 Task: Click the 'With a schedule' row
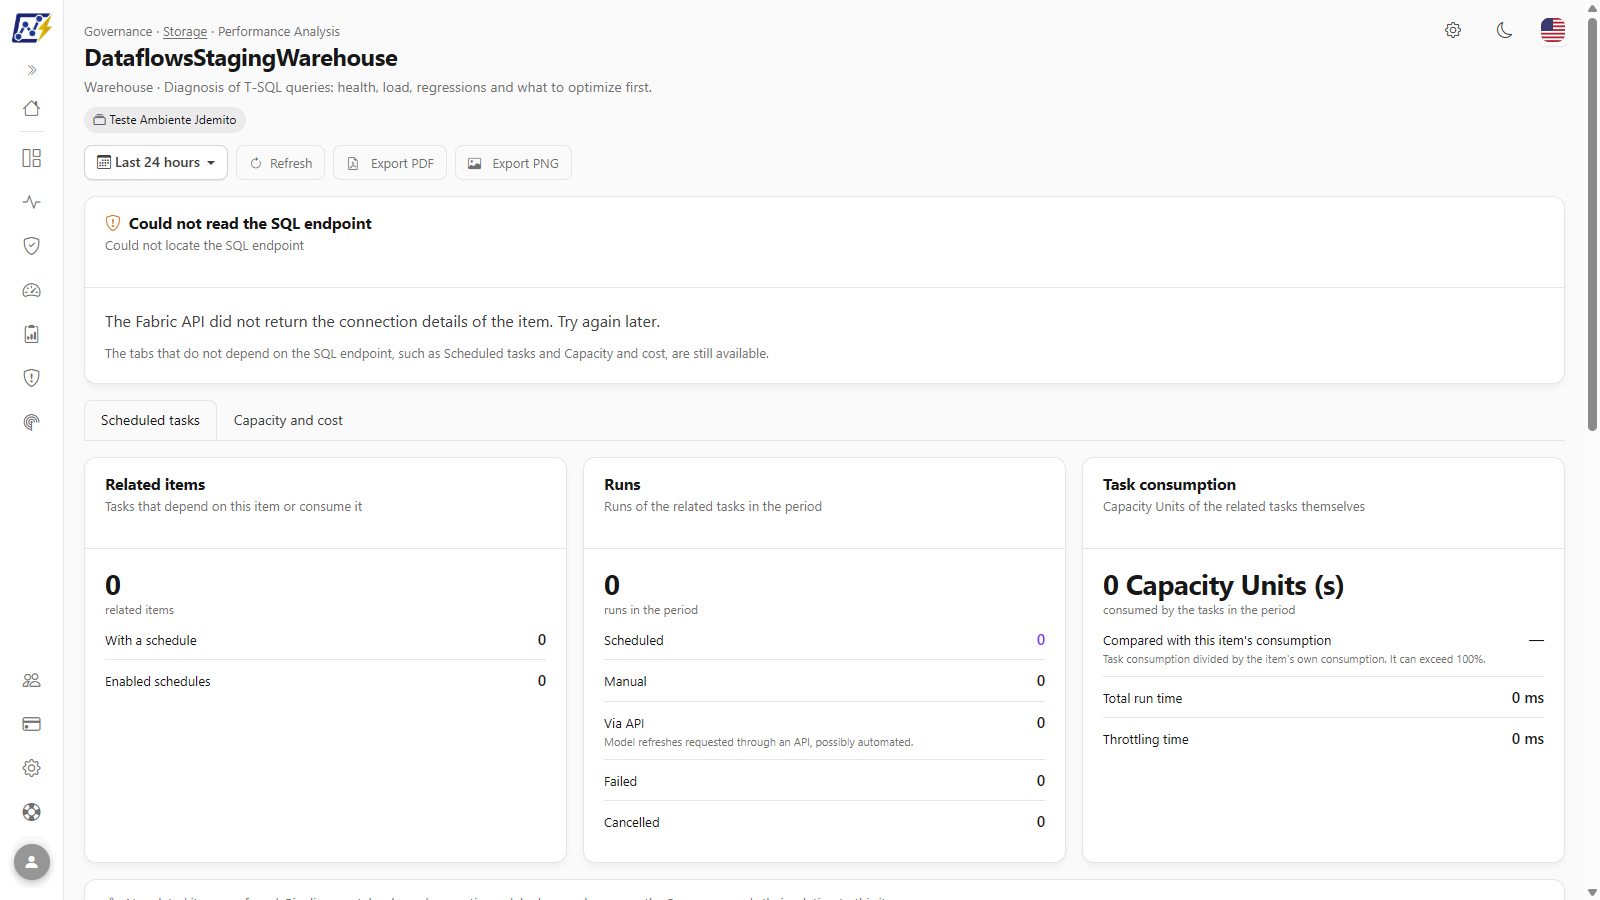325,640
